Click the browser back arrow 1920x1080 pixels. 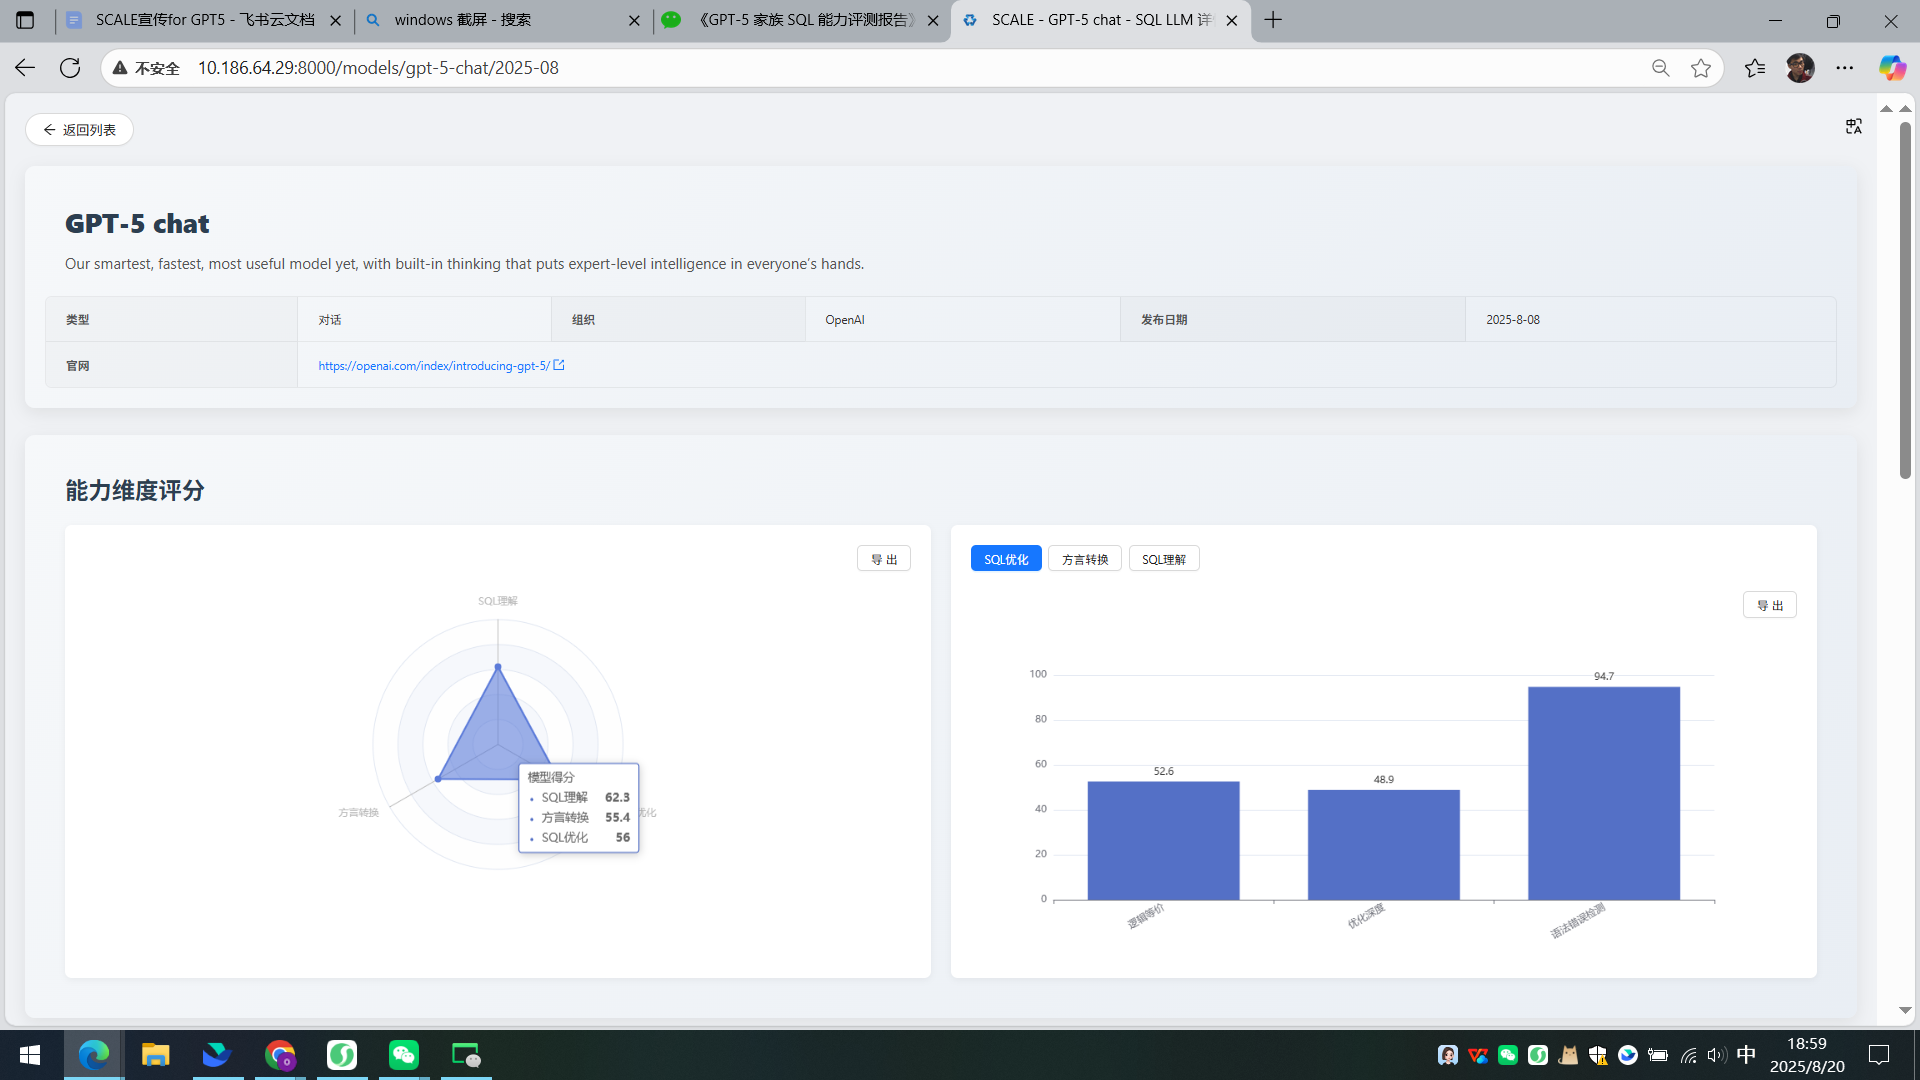[25, 68]
